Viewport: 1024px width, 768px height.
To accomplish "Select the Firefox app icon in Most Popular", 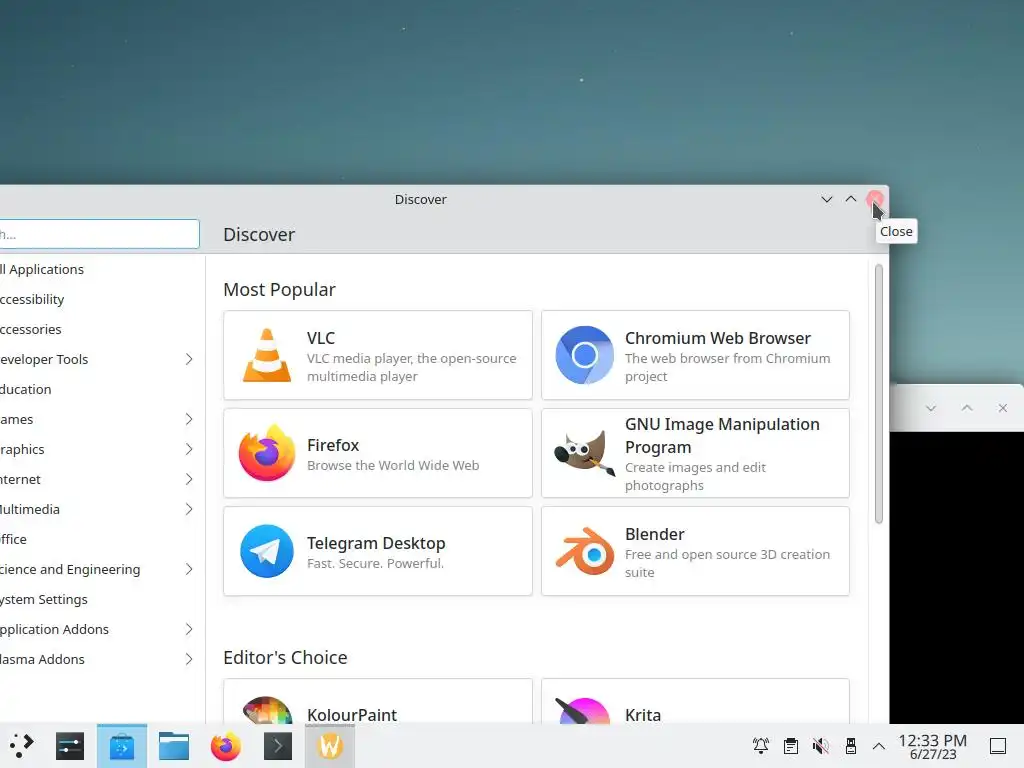I will [266, 453].
